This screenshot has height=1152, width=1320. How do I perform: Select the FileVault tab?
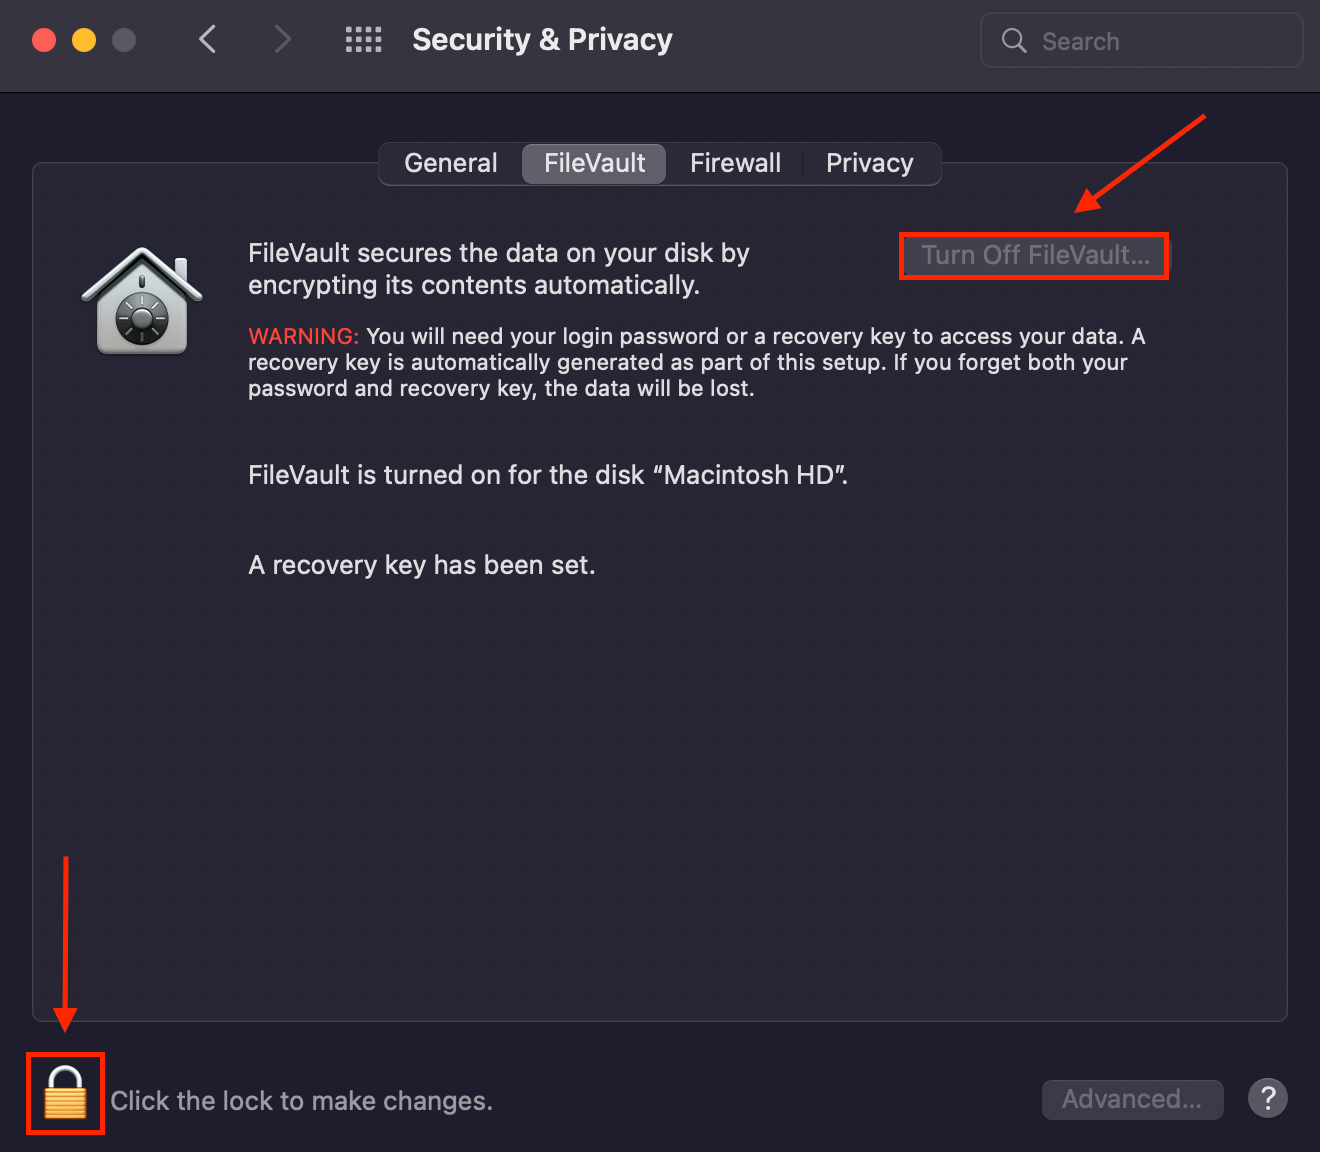594,163
